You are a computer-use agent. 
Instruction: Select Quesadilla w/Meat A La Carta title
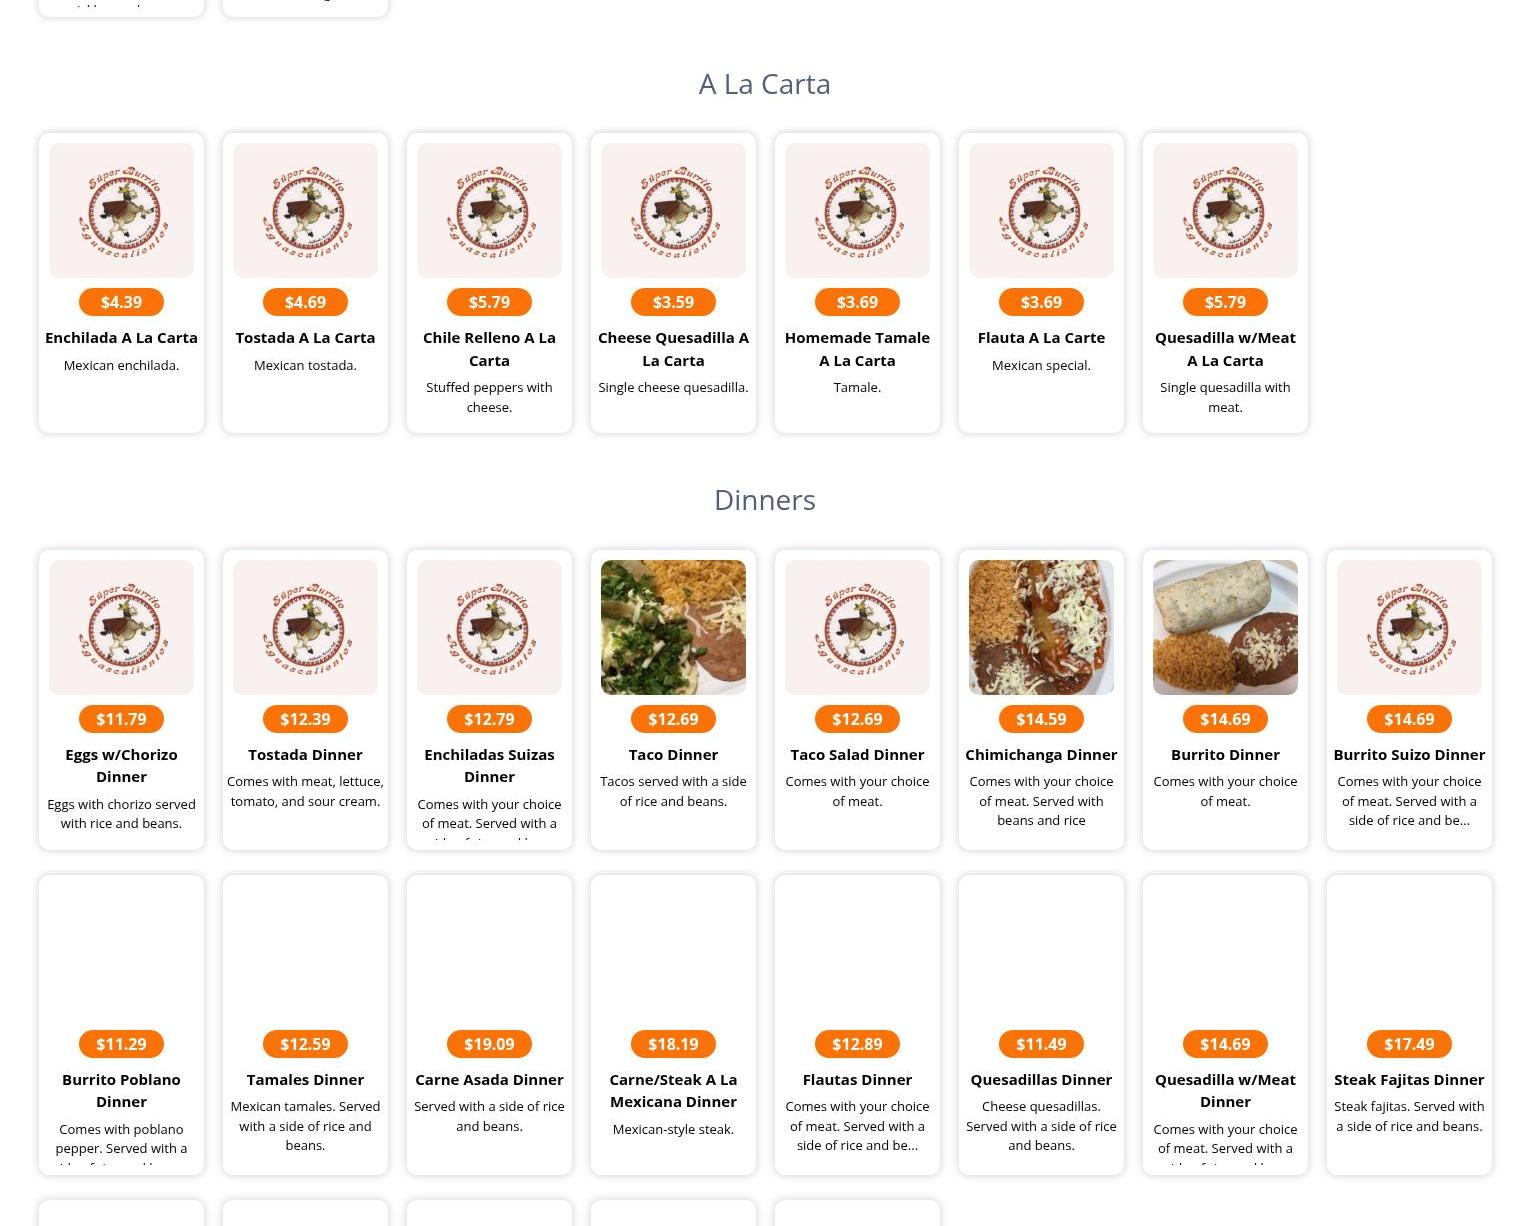coord(1225,349)
